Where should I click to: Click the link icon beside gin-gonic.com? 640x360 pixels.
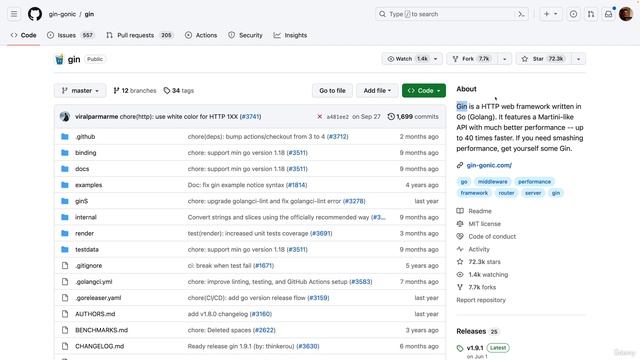click(x=460, y=165)
